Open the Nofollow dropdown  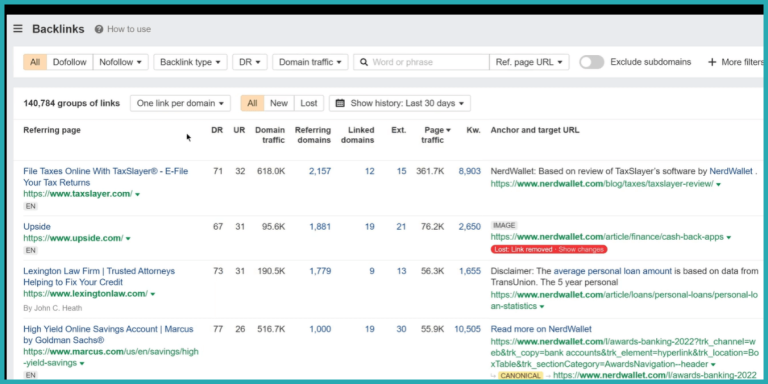point(120,62)
